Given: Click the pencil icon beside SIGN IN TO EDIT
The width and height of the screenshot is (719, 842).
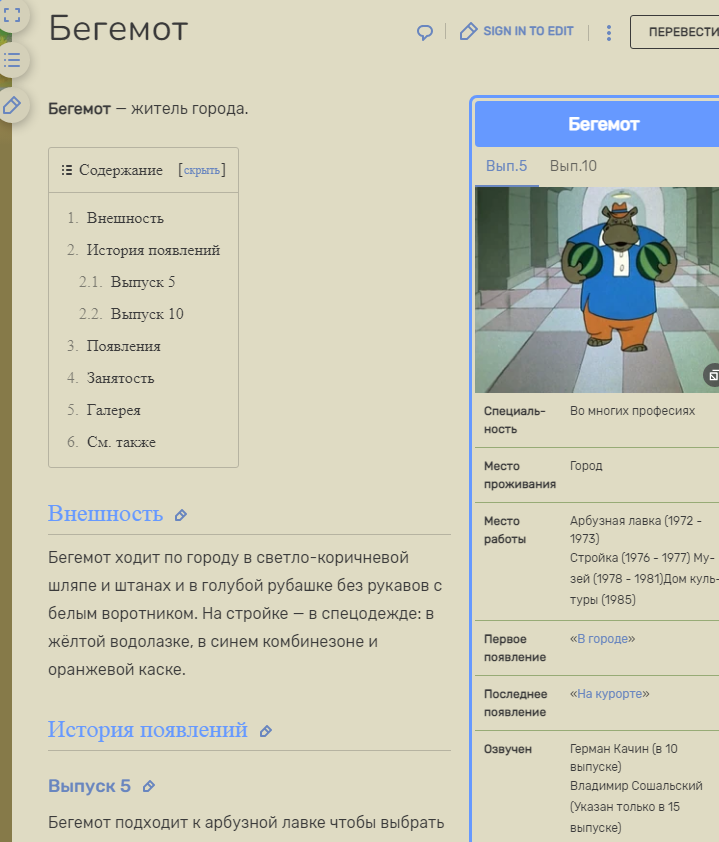Looking at the screenshot, I should tap(468, 32).
